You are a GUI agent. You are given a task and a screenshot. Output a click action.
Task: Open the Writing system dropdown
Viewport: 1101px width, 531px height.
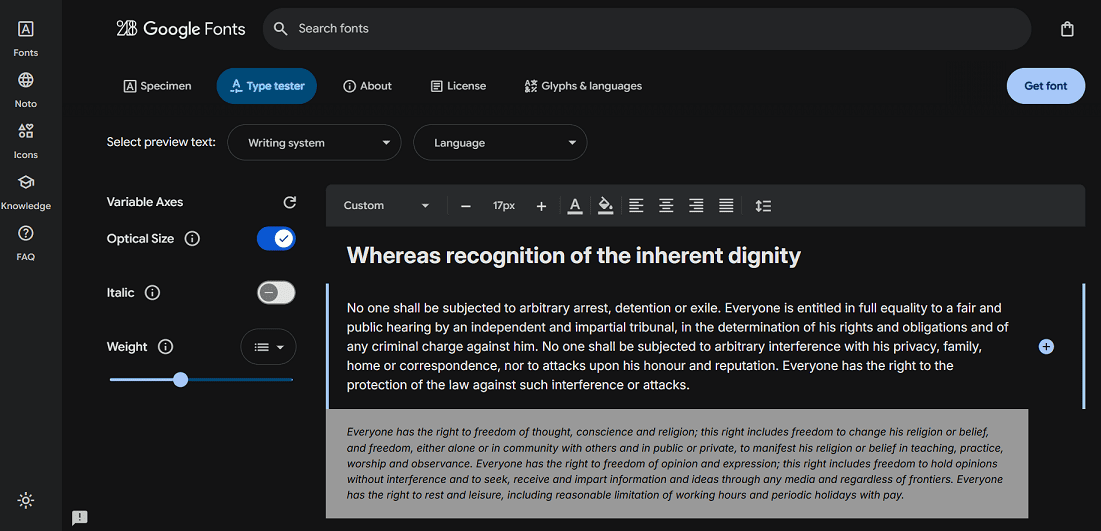tap(314, 143)
